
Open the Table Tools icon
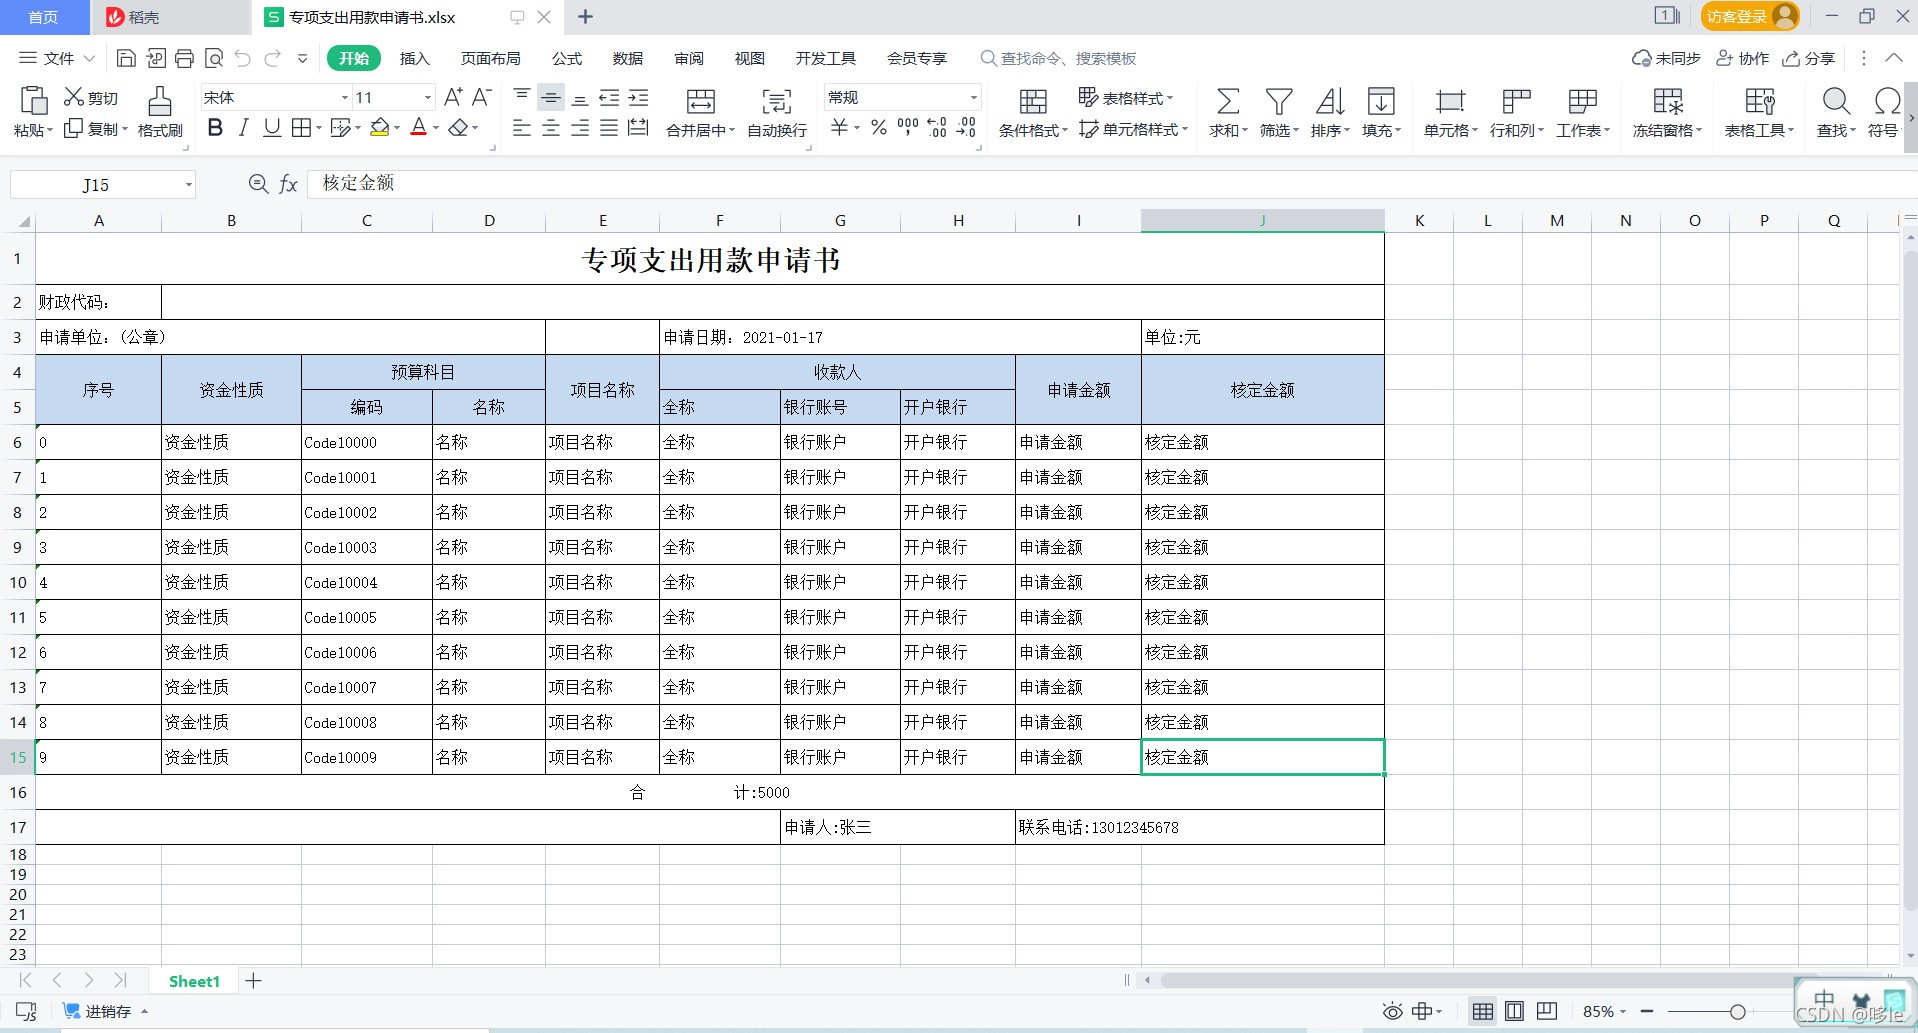tap(1760, 101)
